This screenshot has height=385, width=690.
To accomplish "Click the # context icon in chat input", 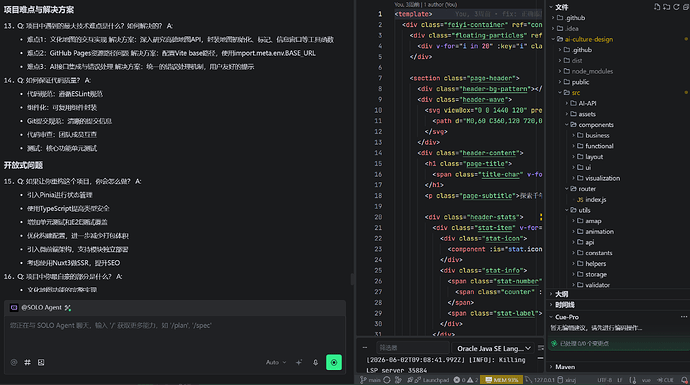I will click(27, 362).
